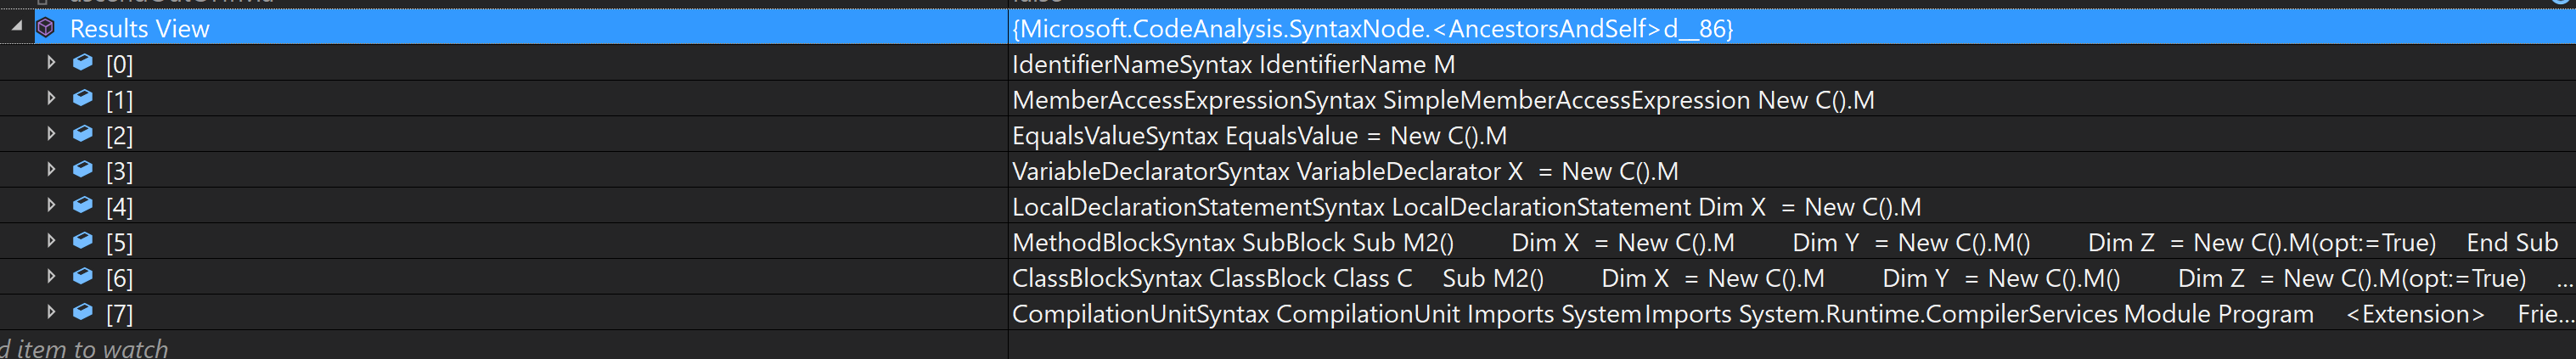Click the LocalDeclarationStatementSyntax value
Screen dimensions: 2576x359
click(1466, 207)
